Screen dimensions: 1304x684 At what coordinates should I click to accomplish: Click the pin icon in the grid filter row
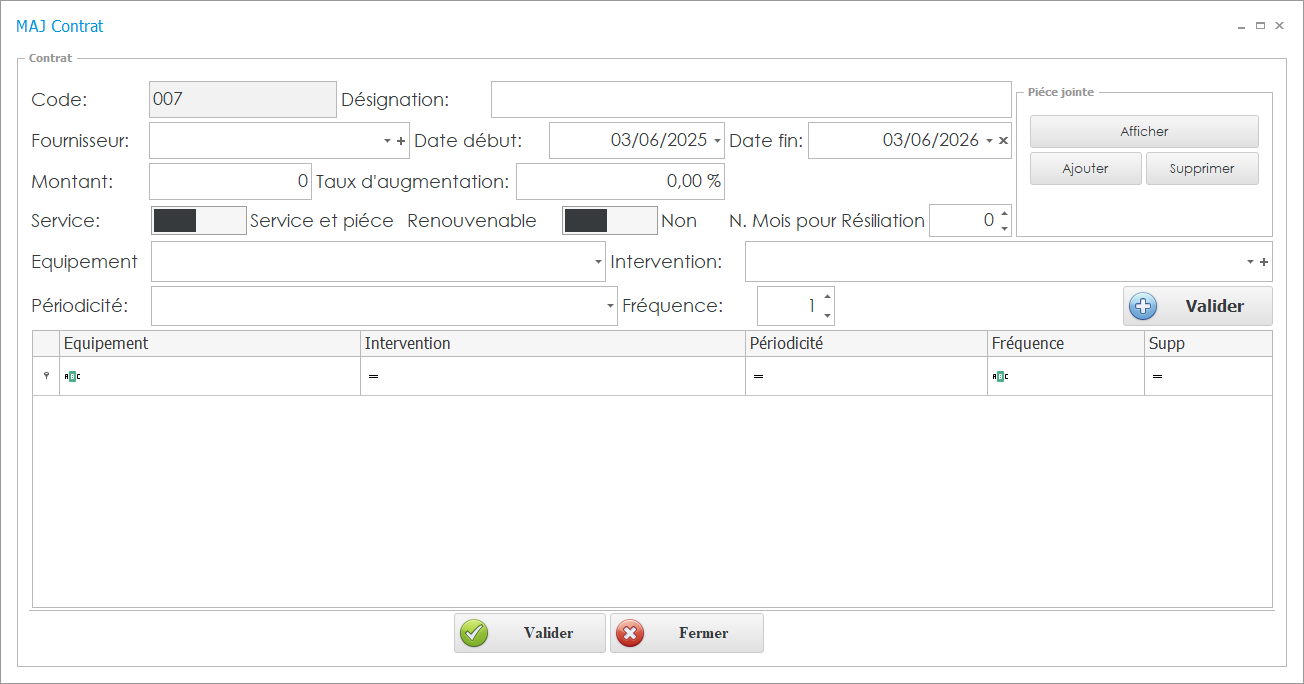[x=45, y=376]
